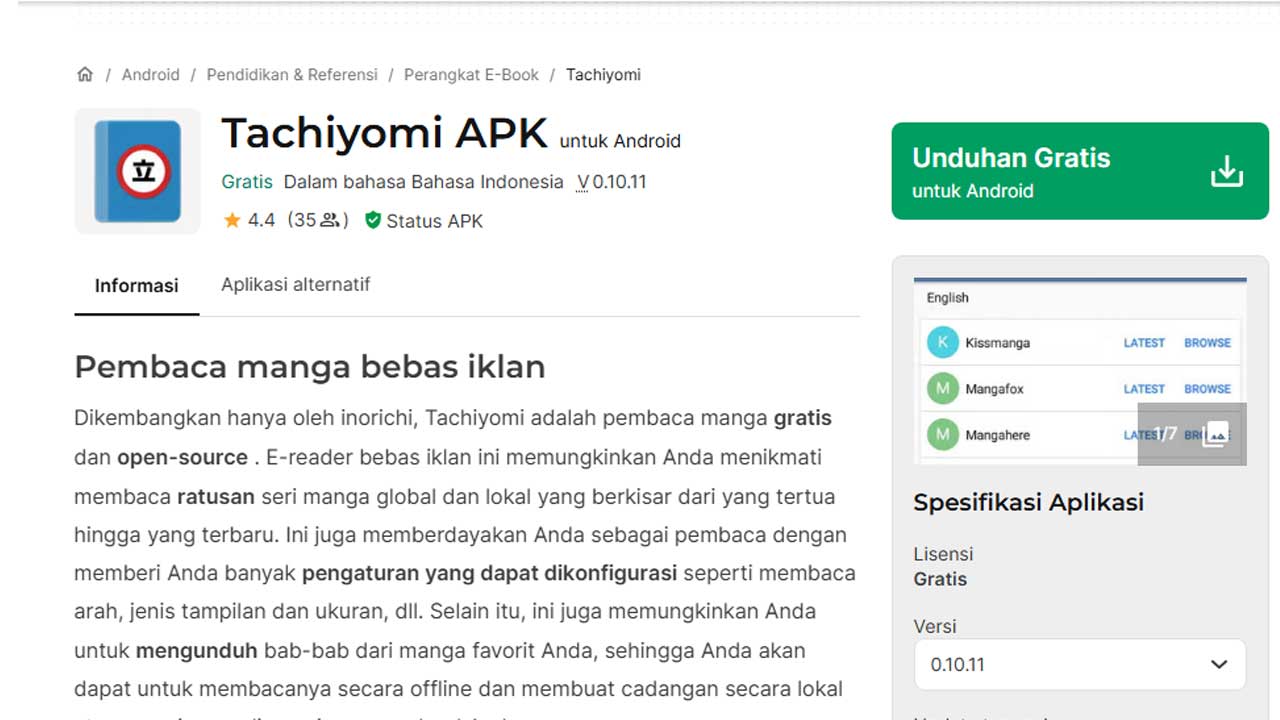The image size is (1280, 720).
Task: Go to home via breadcrumb house icon
Action: (x=85, y=74)
